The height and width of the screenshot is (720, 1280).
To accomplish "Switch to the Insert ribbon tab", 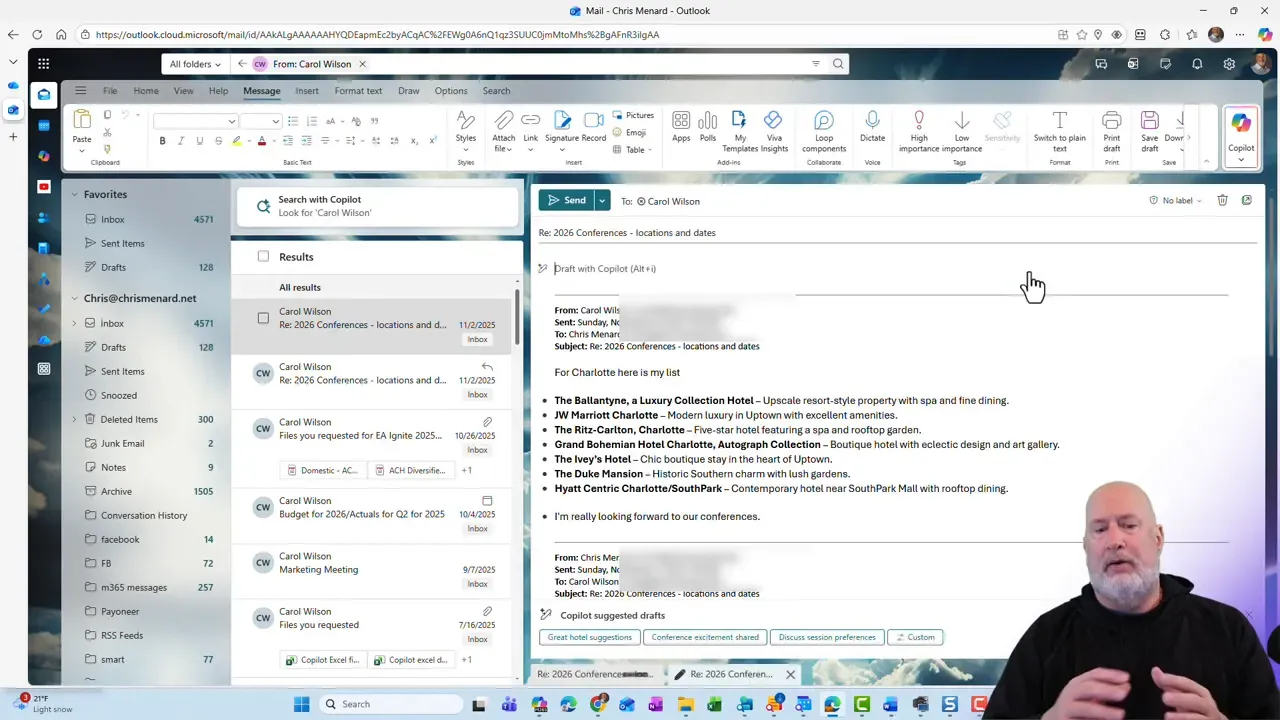I will pos(307,90).
